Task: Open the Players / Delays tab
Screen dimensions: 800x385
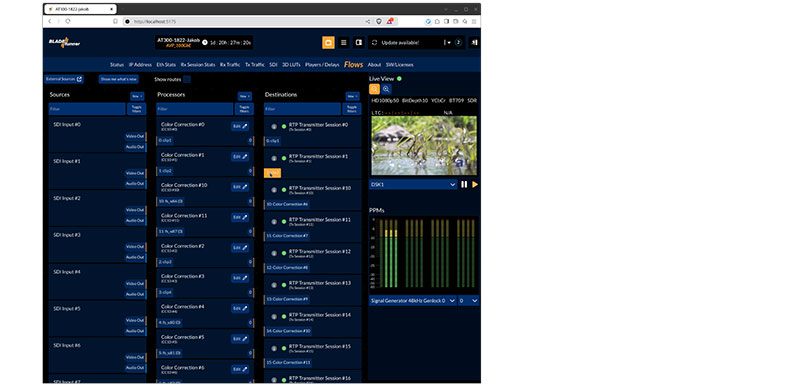Action: tap(322, 65)
